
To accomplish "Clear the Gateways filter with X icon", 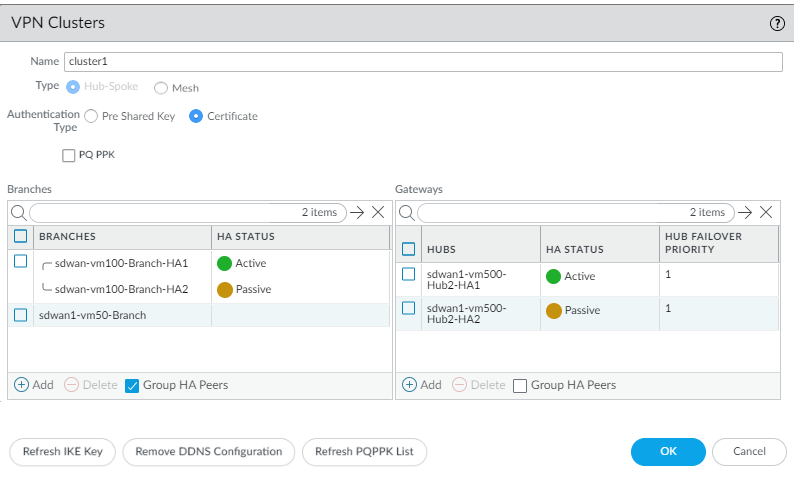I will (x=765, y=212).
